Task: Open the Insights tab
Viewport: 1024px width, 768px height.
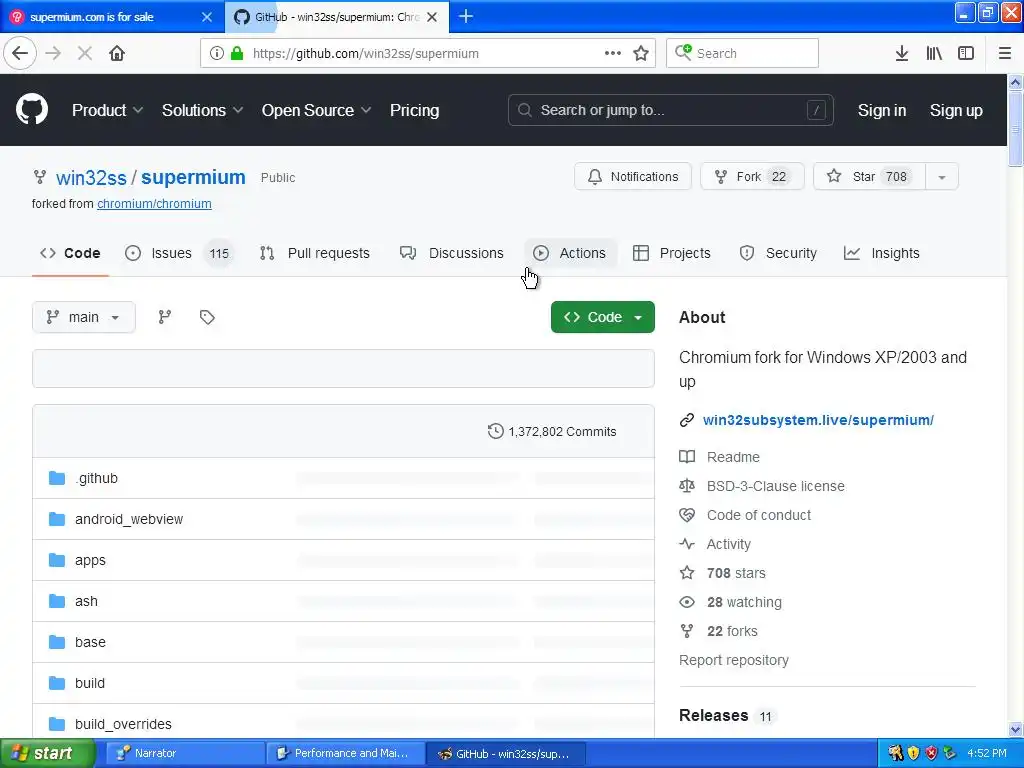Action: click(x=882, y=253)
